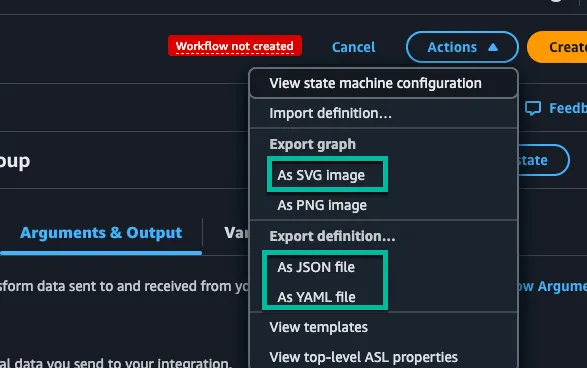Export graph As PNG image

coord(322,205)
